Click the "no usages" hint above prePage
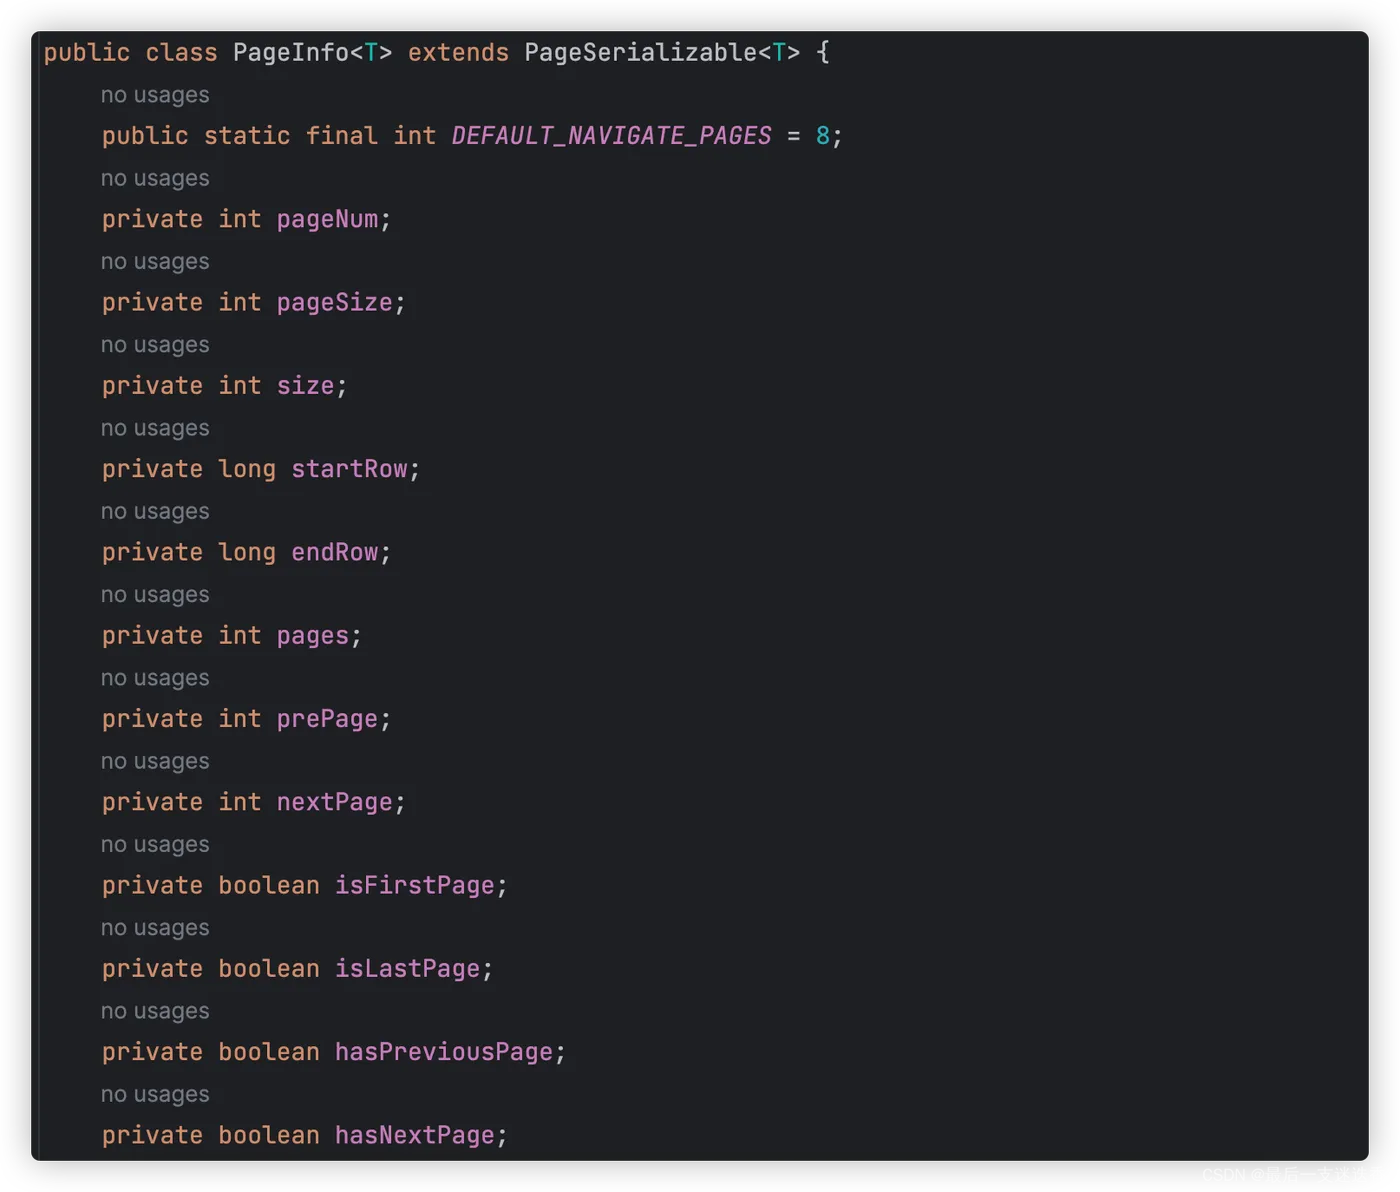1400x1192 pixels. (155, 678)
